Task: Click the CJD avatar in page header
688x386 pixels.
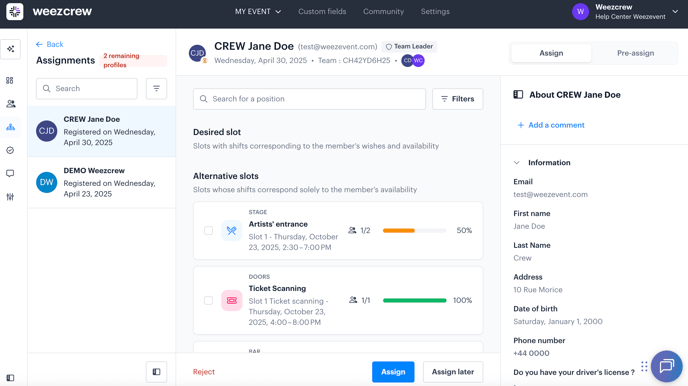Action: (197, 53)
